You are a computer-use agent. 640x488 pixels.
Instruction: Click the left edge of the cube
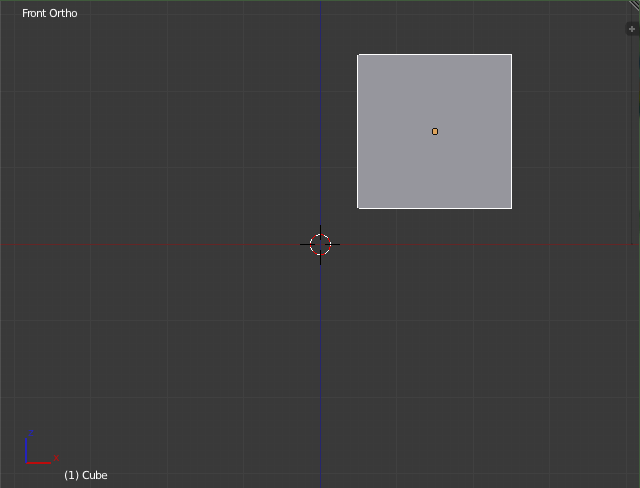click(x=358, y=131)
